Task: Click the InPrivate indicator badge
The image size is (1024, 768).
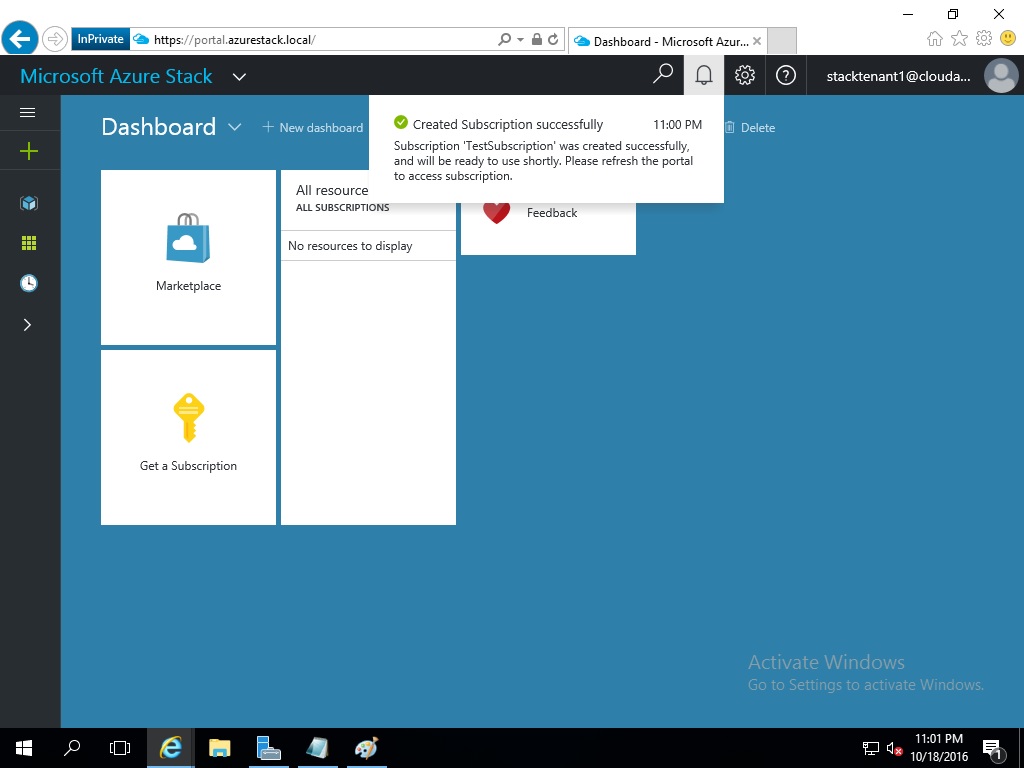Action: coord(101,39)
